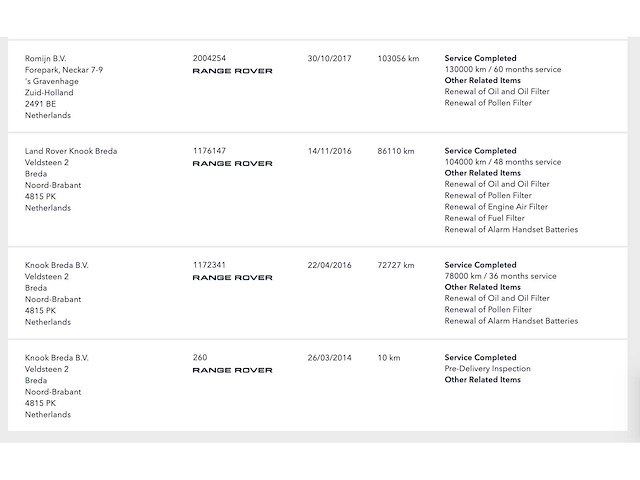The image size is (640, 480).
Task: Select the 130000 km / 60 months service text
Action: click(503, 70)
